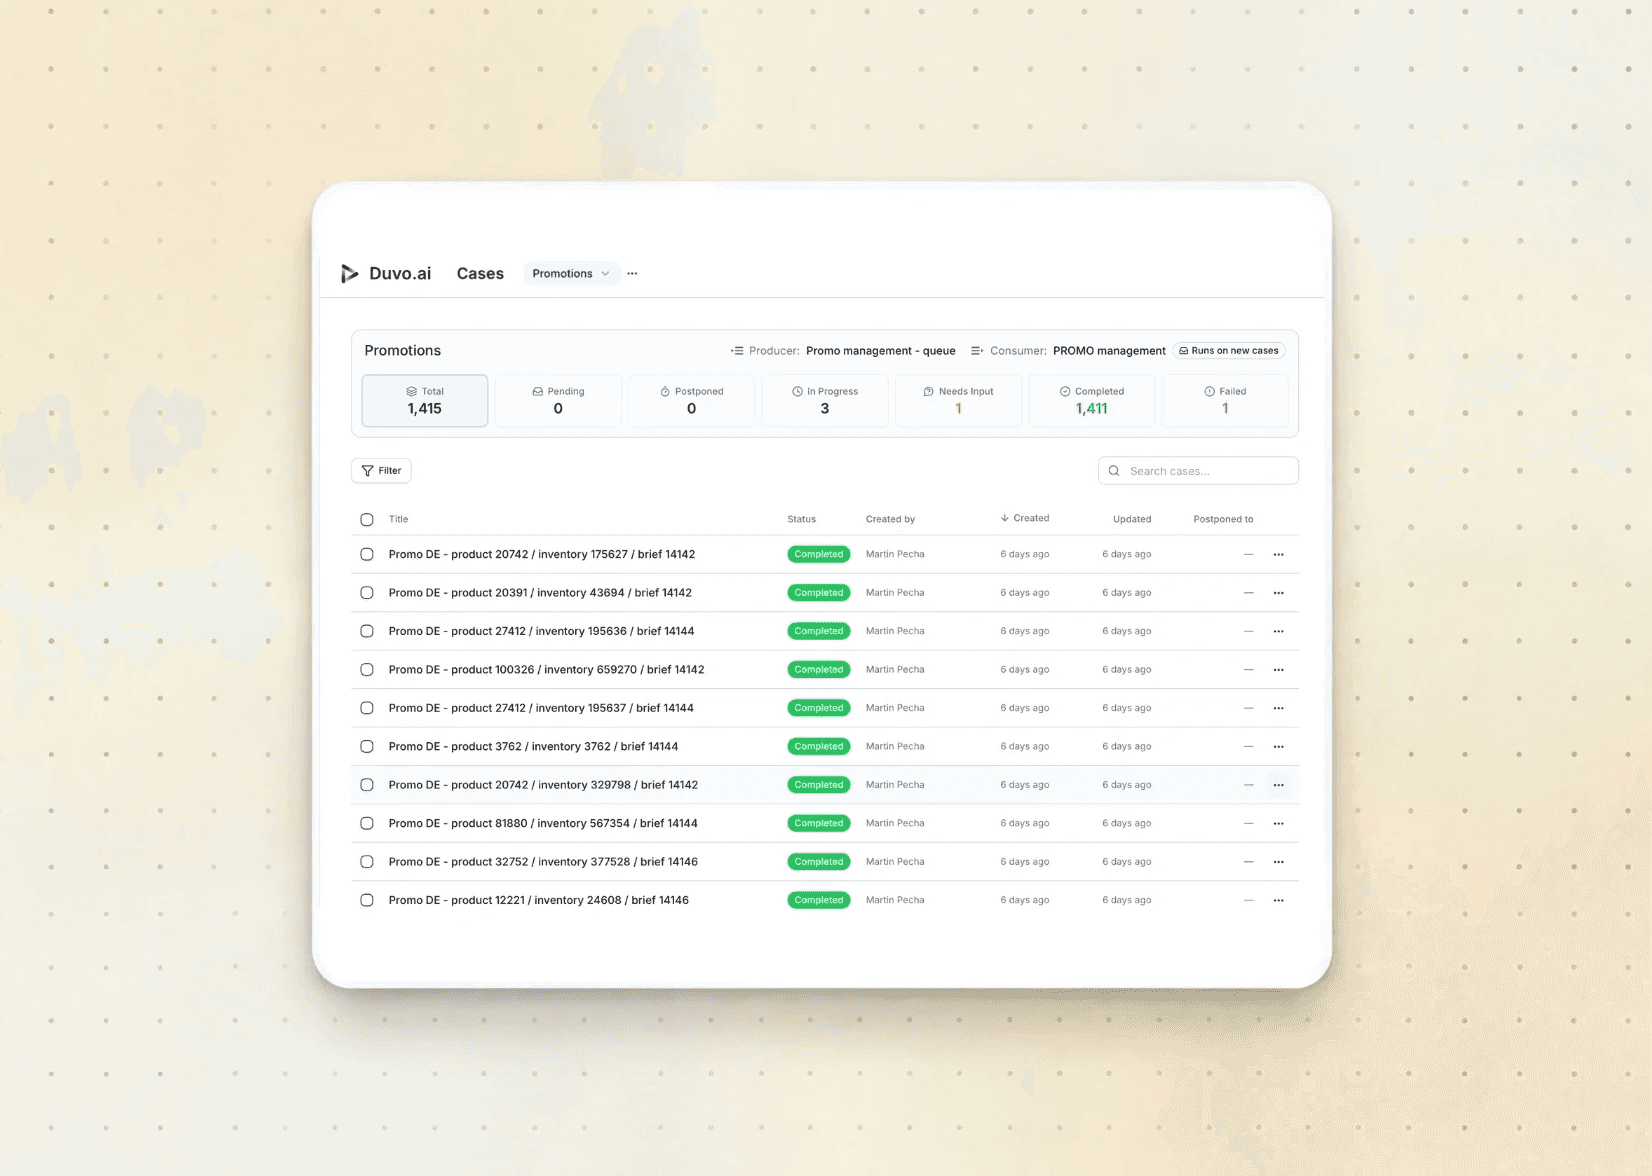Click the Search cases input field
The width and height of the screenshot is (1652, 1176).
pyautogui.click(x=1198, y=471)
